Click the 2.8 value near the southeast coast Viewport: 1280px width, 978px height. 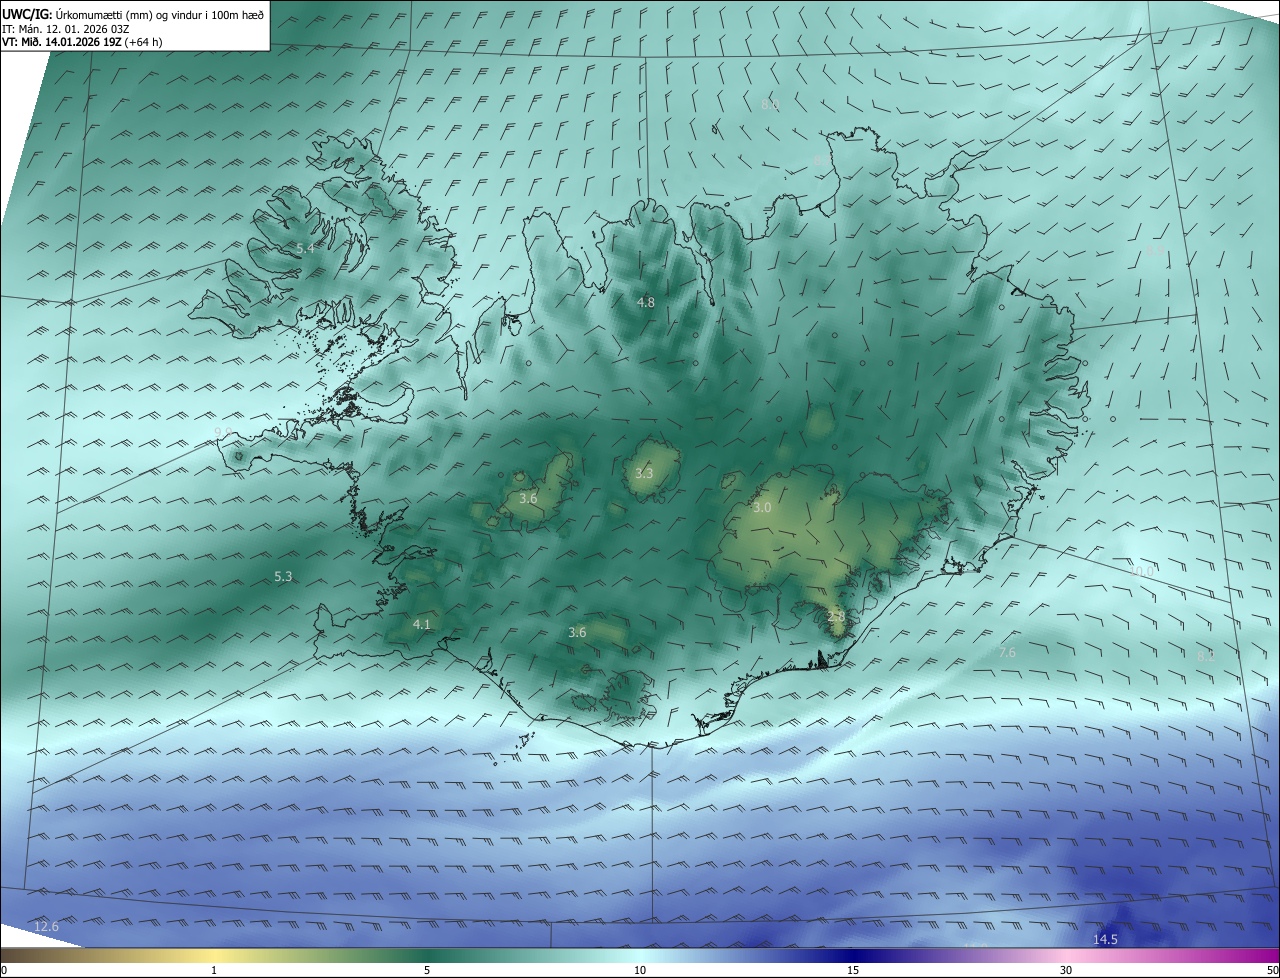click(836, 617)
